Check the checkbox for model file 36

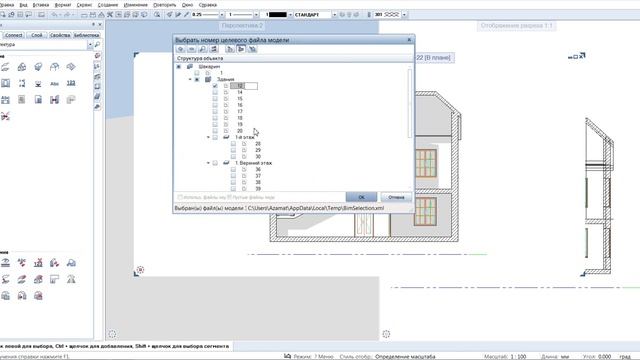(233, 169)
